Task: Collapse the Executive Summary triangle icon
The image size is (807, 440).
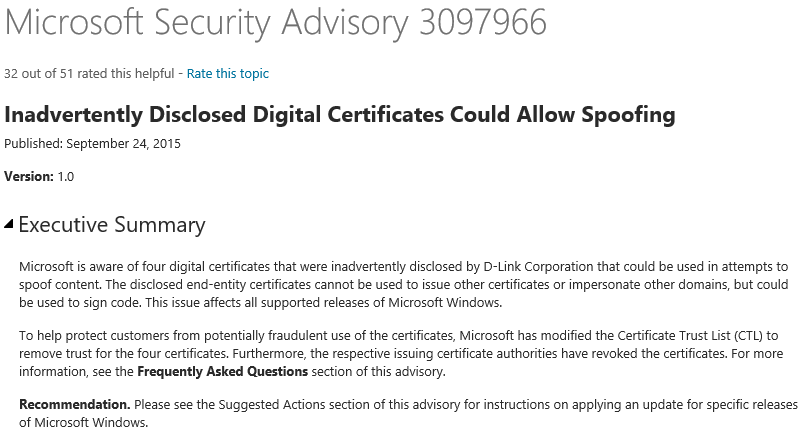Action: tap(8, 223)
